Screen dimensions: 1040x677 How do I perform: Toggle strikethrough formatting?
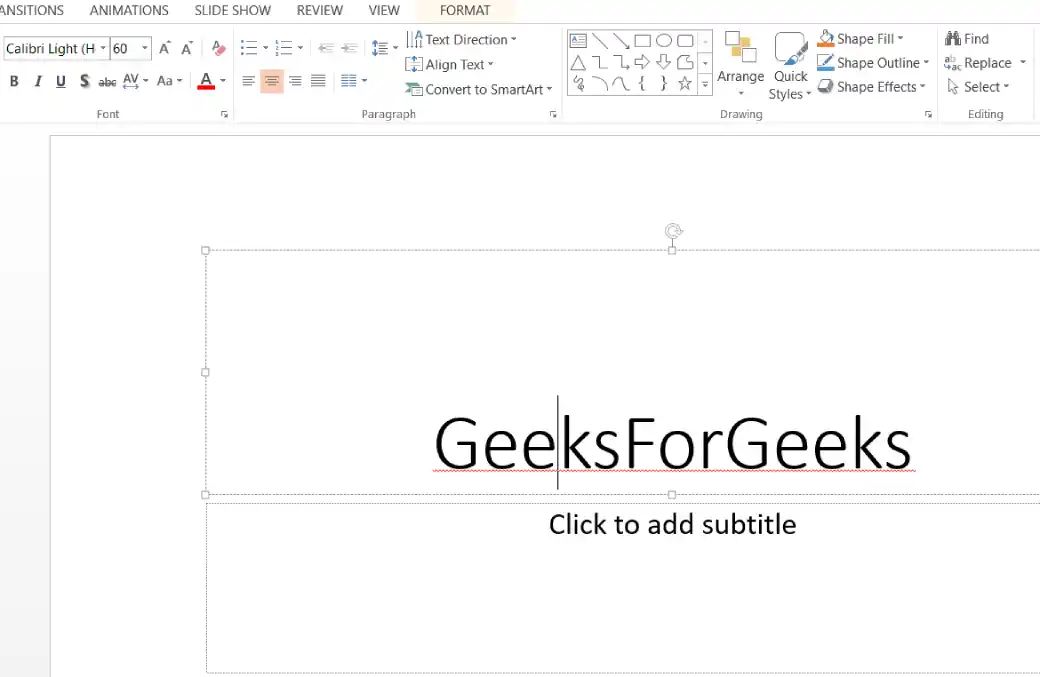click(x=107, y=82)
